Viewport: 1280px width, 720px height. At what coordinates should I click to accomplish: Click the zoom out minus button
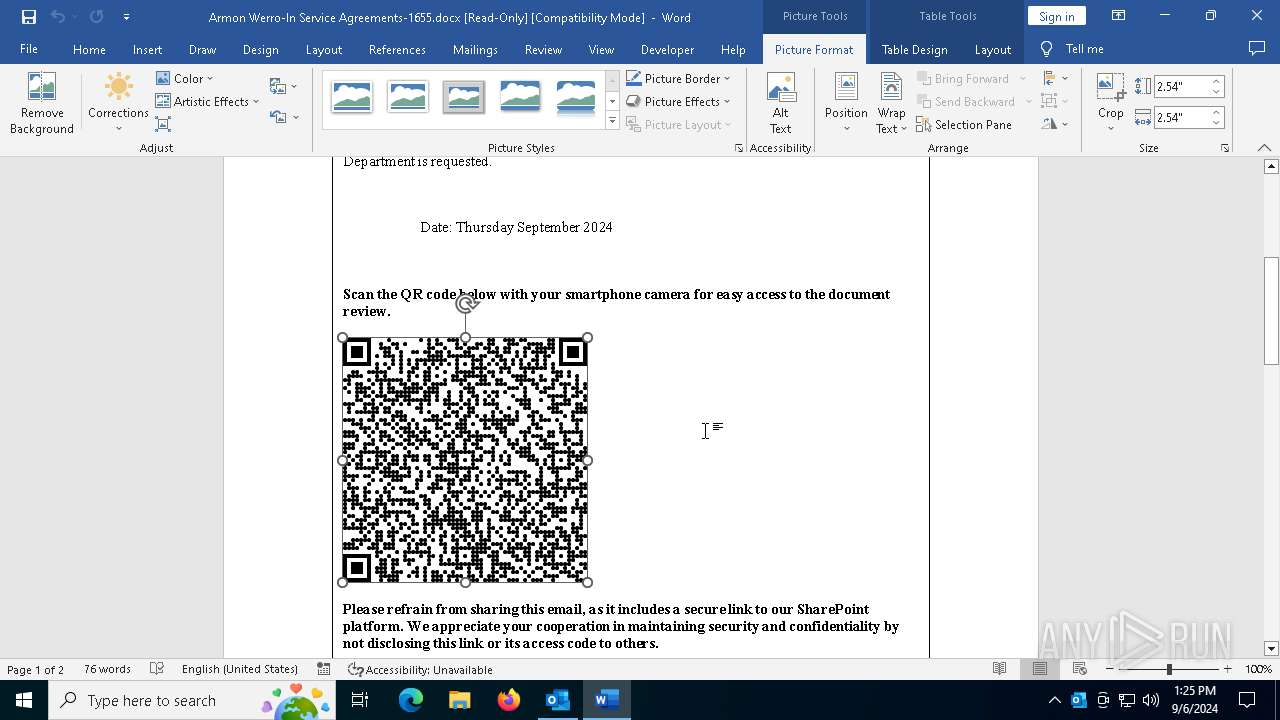(1110, 669)
